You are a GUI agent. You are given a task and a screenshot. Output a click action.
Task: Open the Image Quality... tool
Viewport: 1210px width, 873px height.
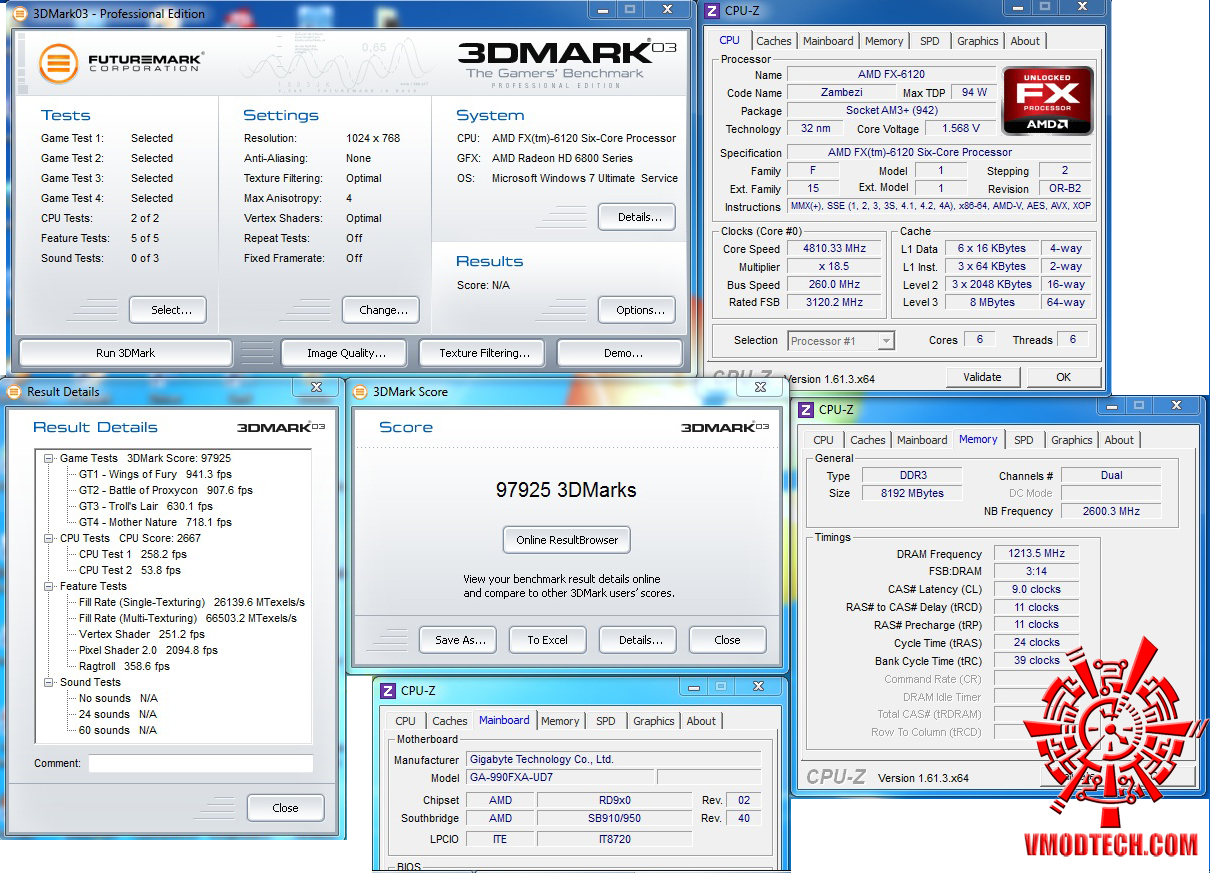click(346, 353)
